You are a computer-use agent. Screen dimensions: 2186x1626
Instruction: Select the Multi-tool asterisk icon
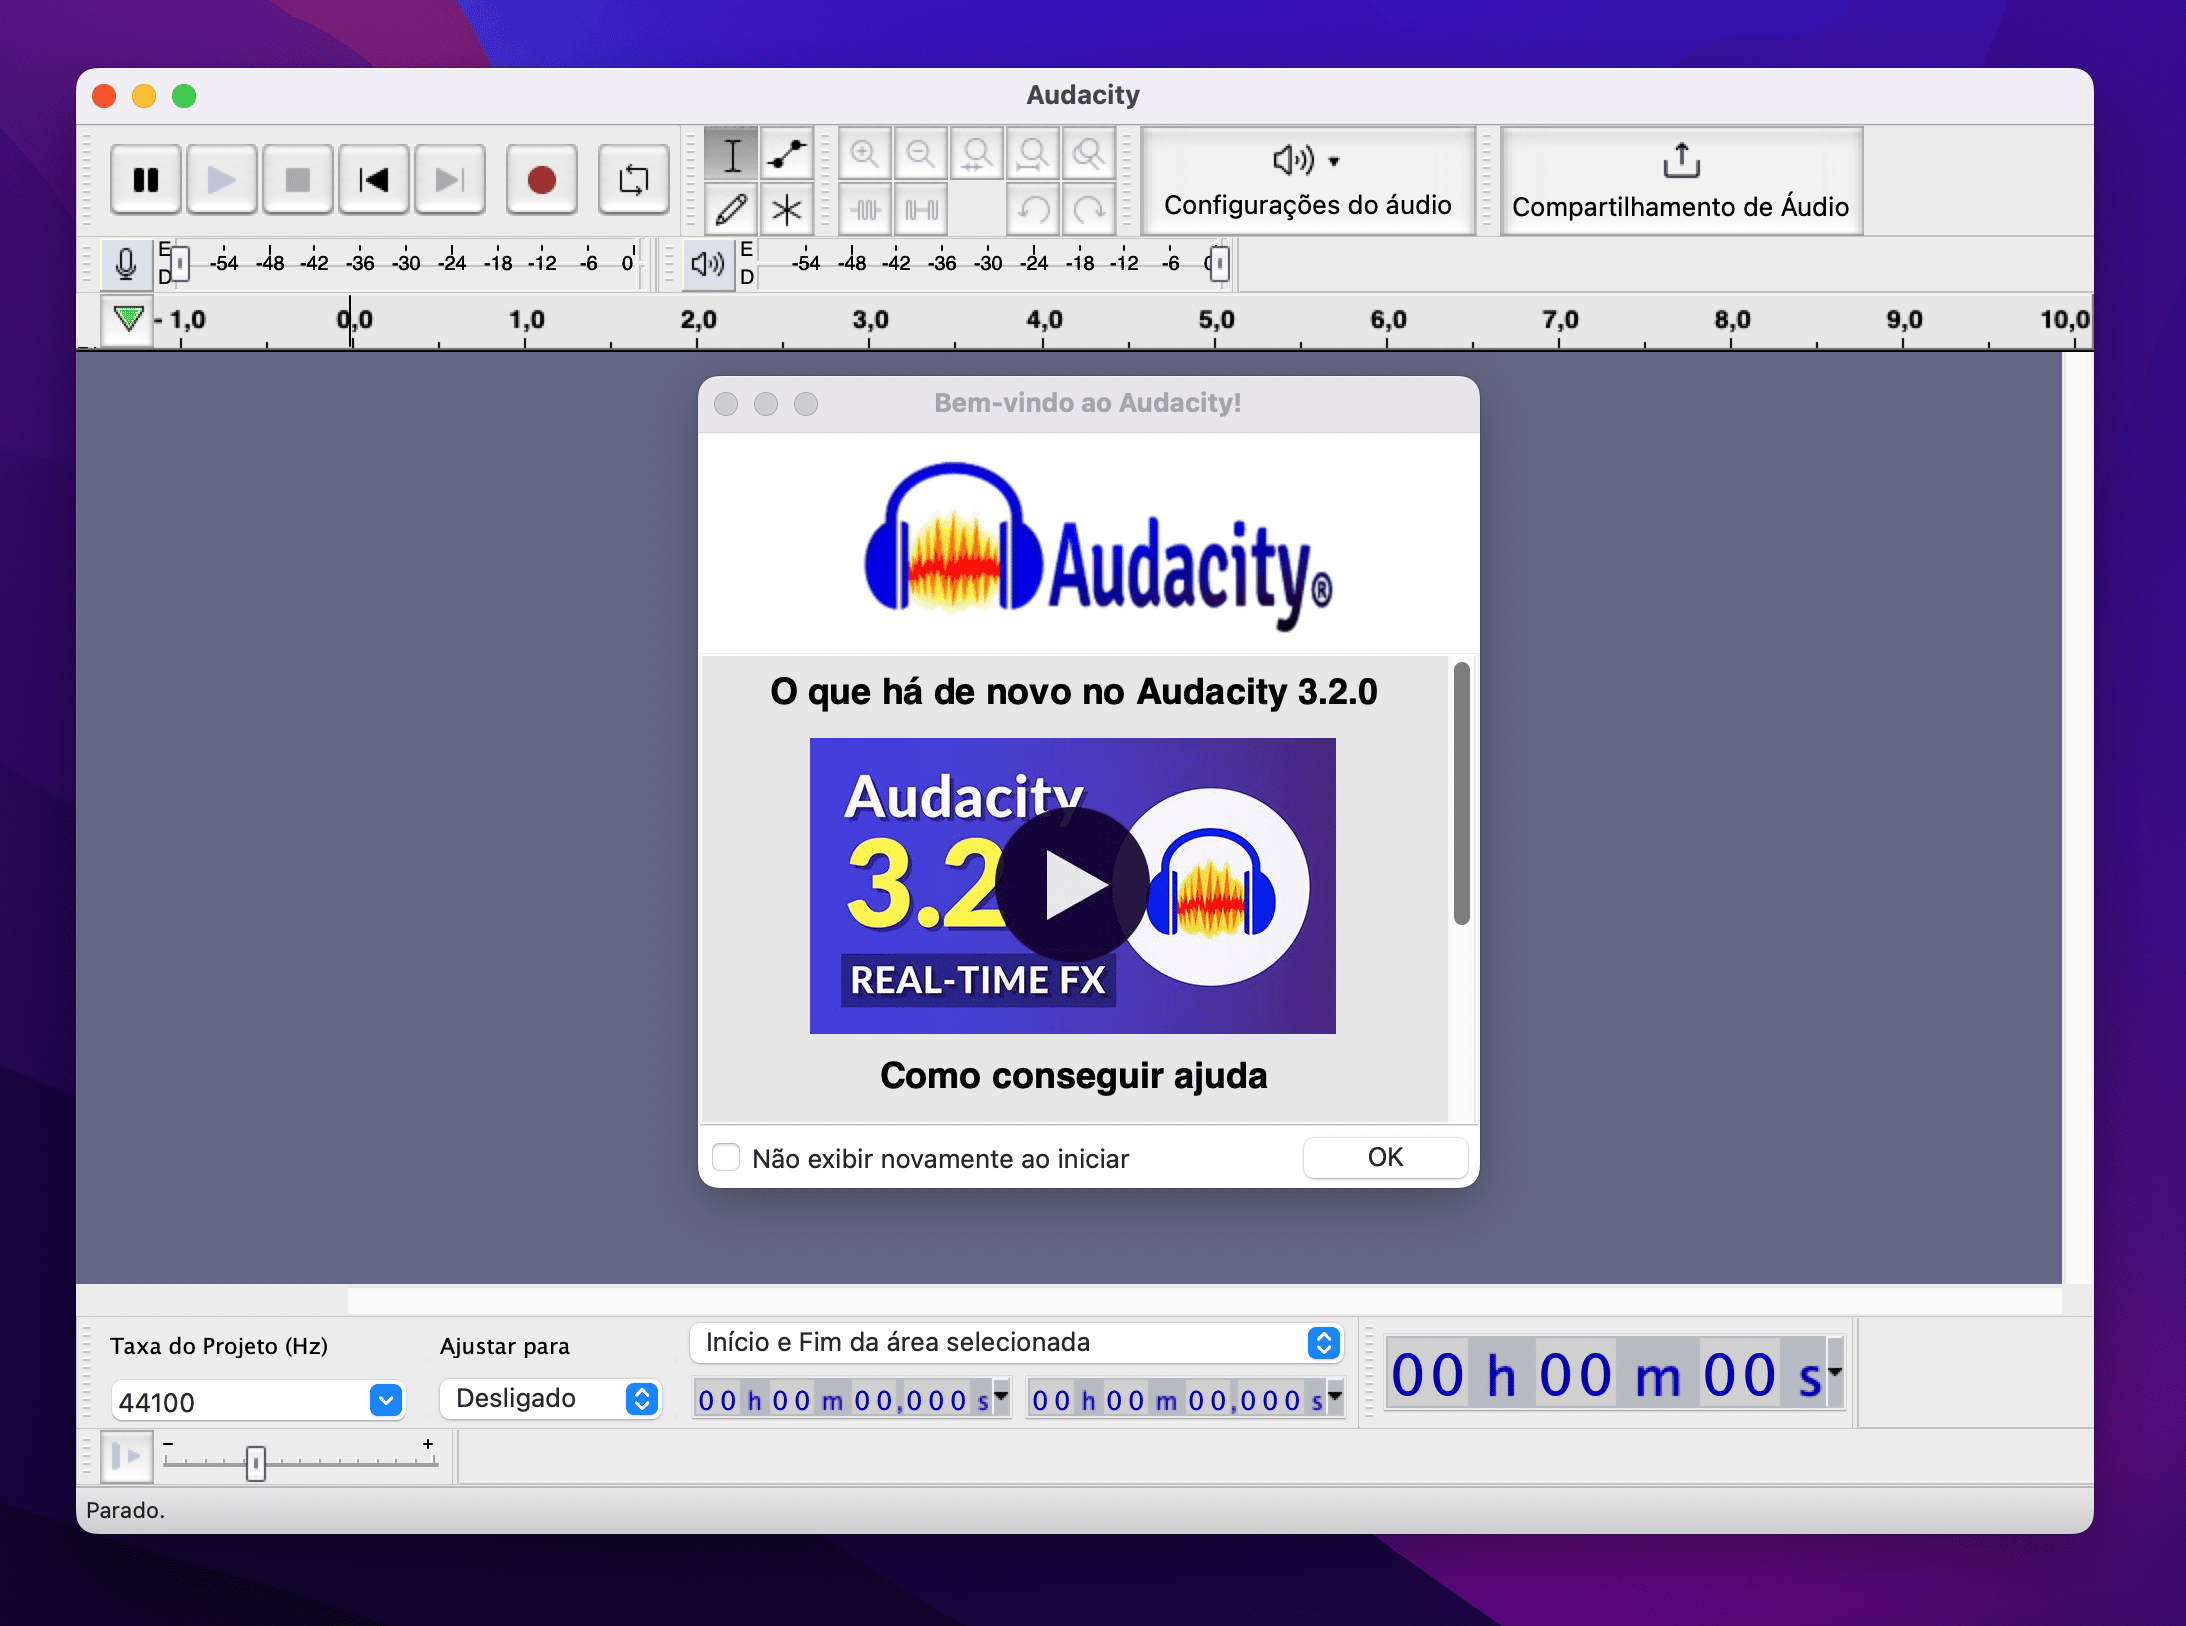tap(787, 210)
